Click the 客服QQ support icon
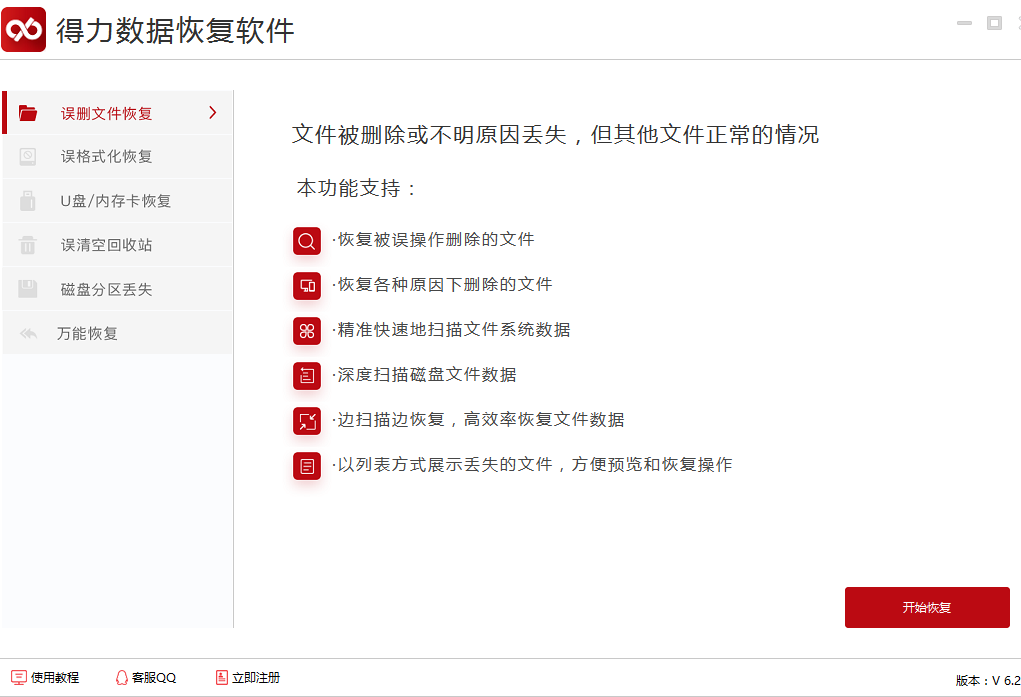The width and height of the screenshot is (1021, 697). (x=122, y=677)
